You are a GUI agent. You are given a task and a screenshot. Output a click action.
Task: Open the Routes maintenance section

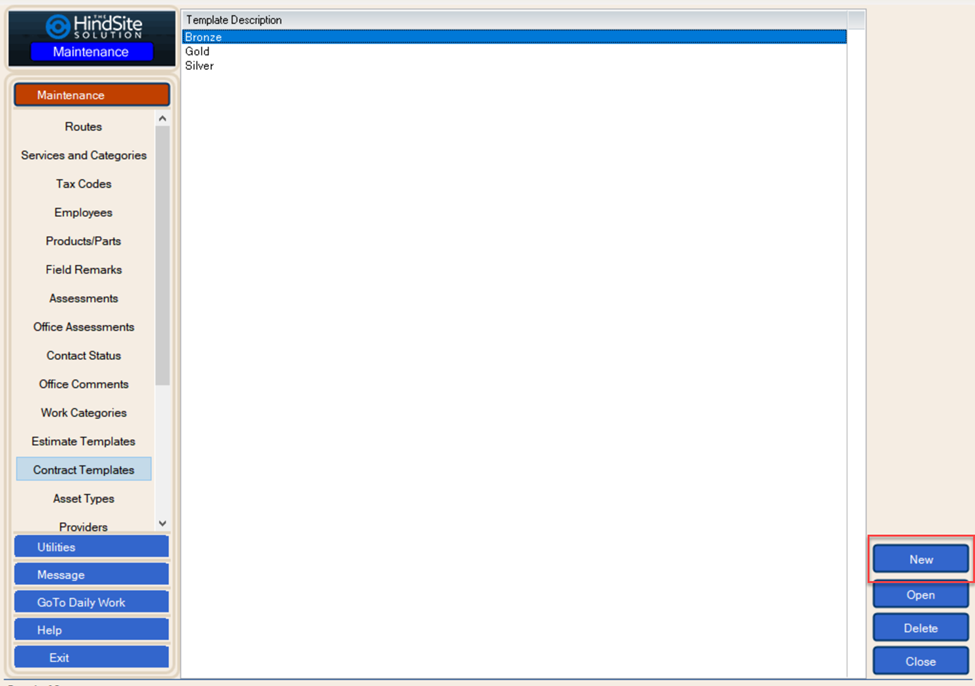click(83, 127)
